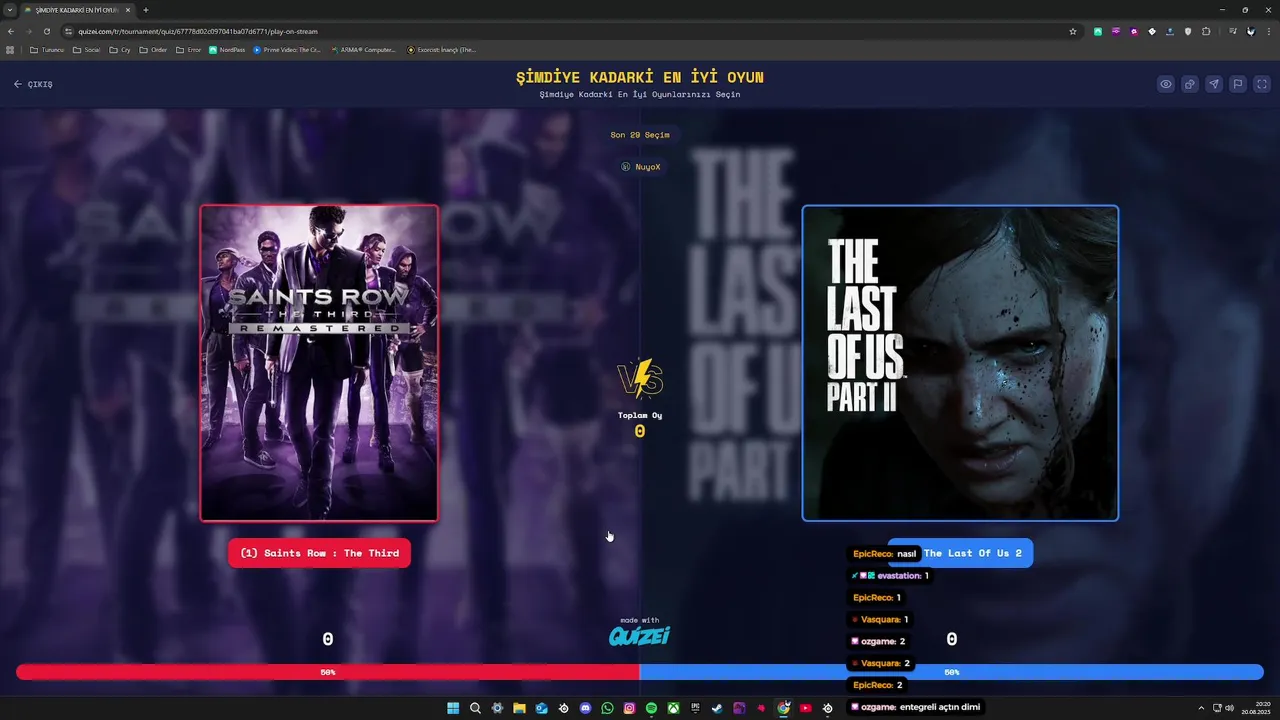The image size is (1280, 720).
Task: Click the flag report icon
Action: click(x=1238, y=84)
